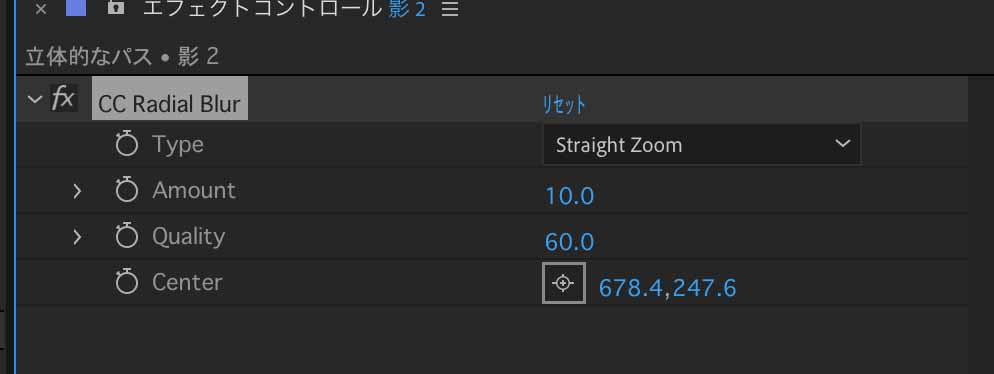Click the Amount value 10.0
Image resolution: width=994 pixels, height=374 pixels.
[x=569, y=197]
